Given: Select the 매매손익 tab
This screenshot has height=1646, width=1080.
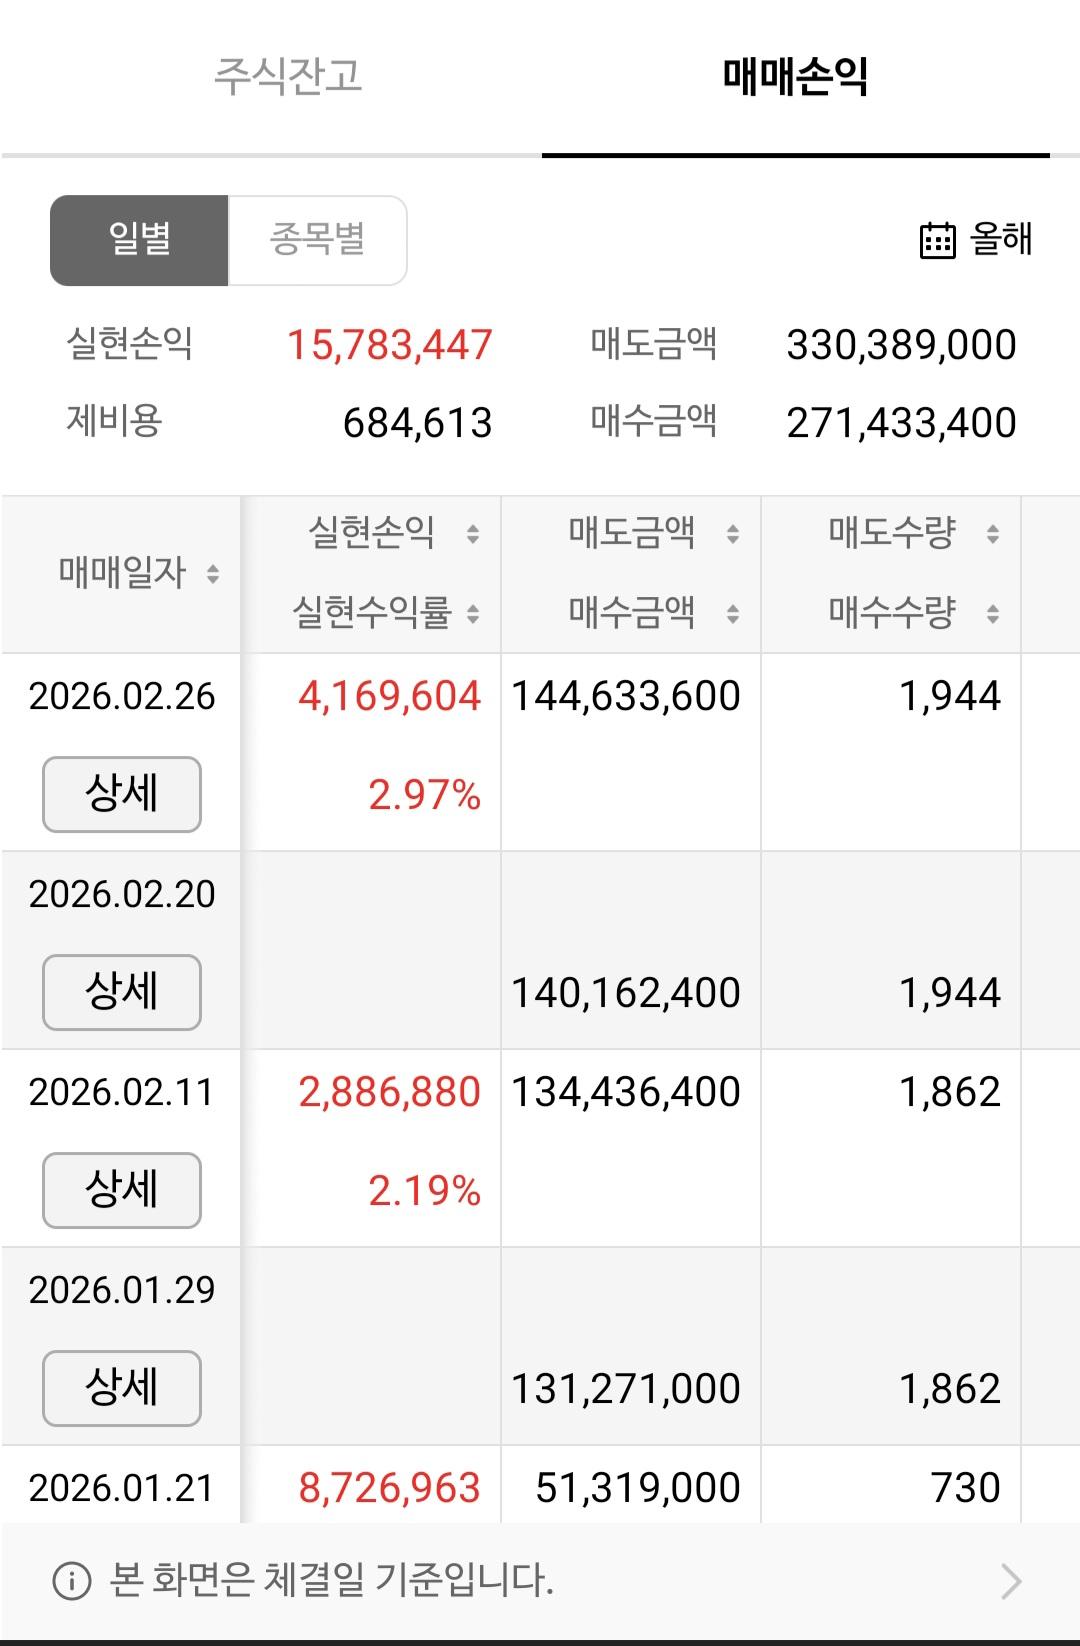Looking at the screenshot, I should pyautogui.click(x=795, y=77).
